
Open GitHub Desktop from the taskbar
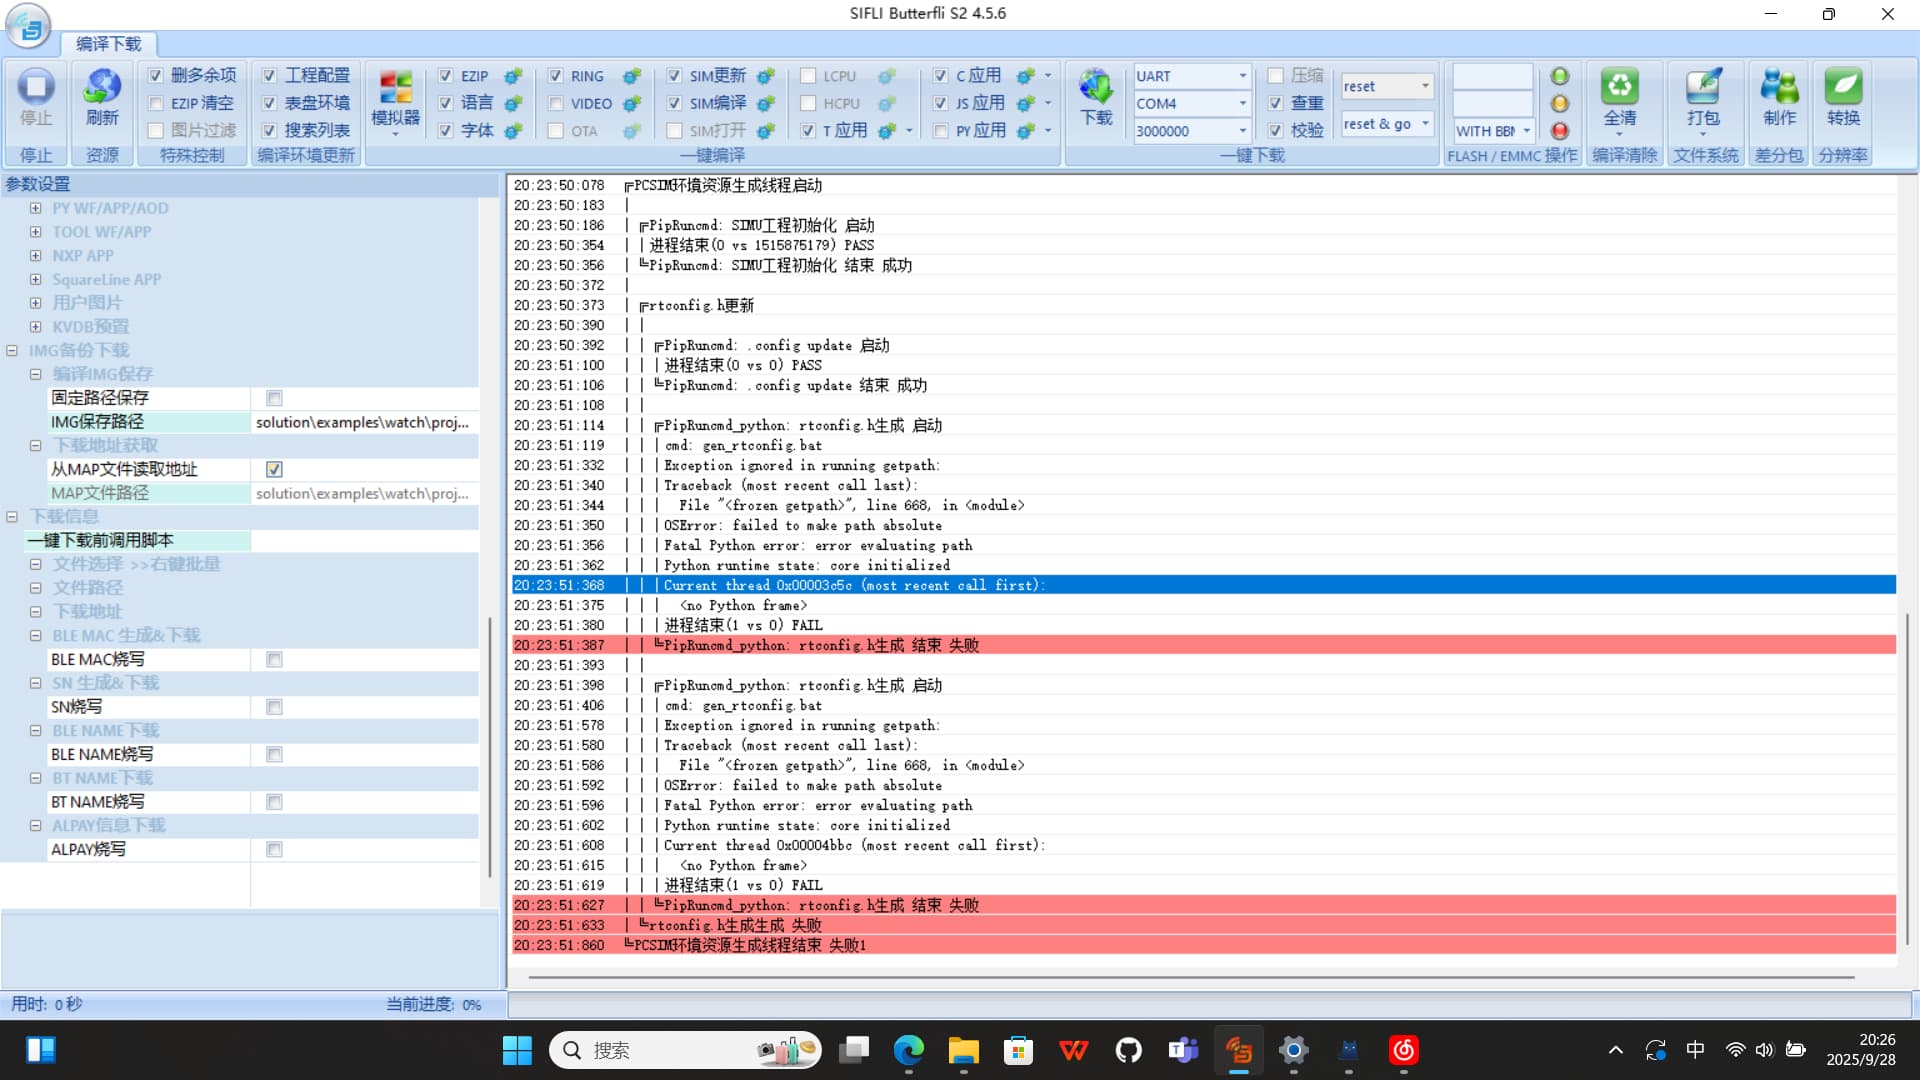[1128, 1050]
